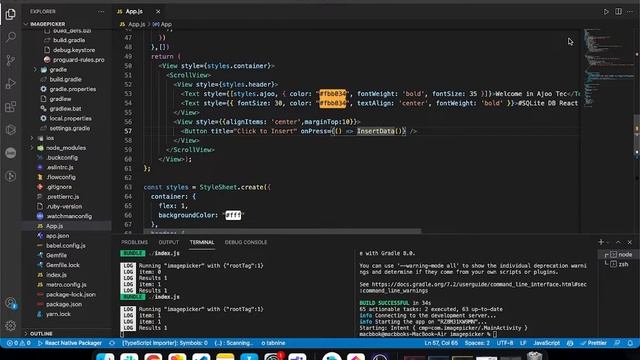Open .watchmanconfig file
Image resolution: width=640 pixels, height=360 pixels.
tap(69, 216)
